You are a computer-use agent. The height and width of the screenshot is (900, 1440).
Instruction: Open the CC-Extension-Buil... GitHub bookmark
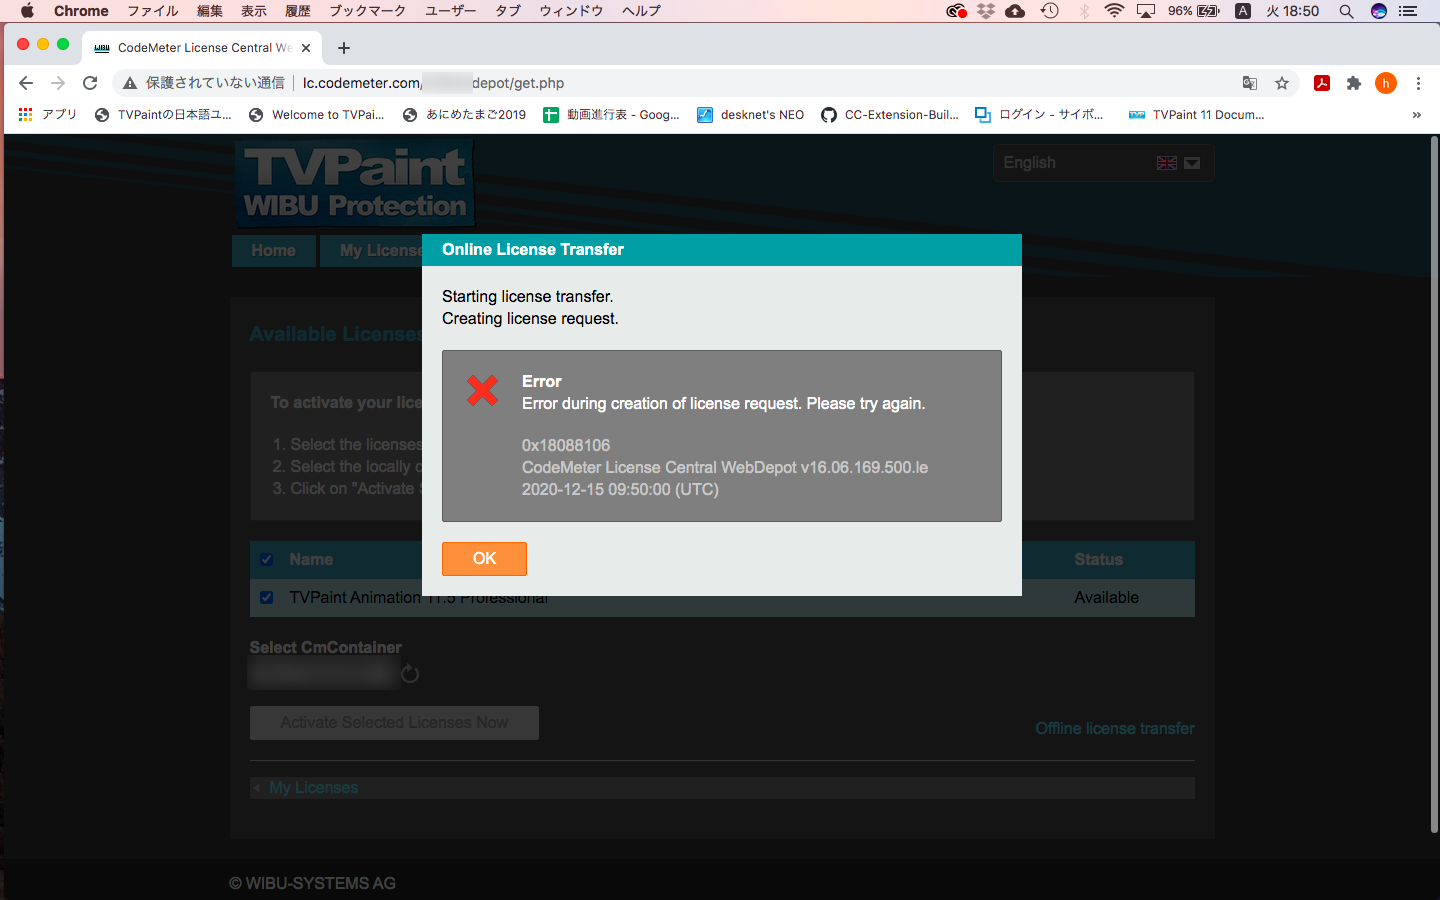click(x=890, y=115)
